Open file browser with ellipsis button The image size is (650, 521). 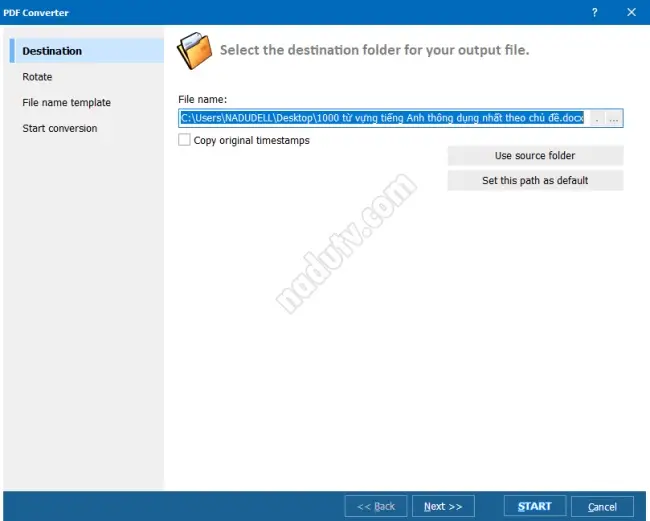(614, 119)
